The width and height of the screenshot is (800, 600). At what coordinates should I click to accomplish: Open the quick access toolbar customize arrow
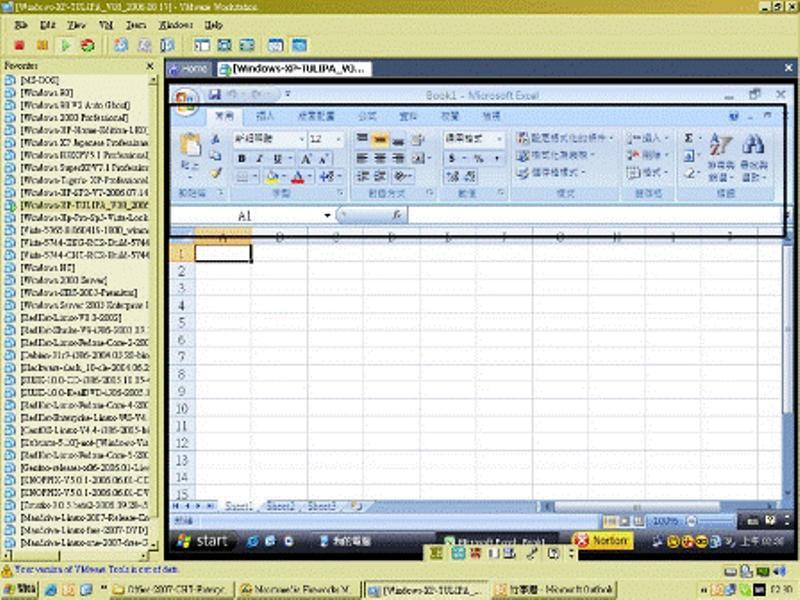pyautogui.click(x=288, y=94)
